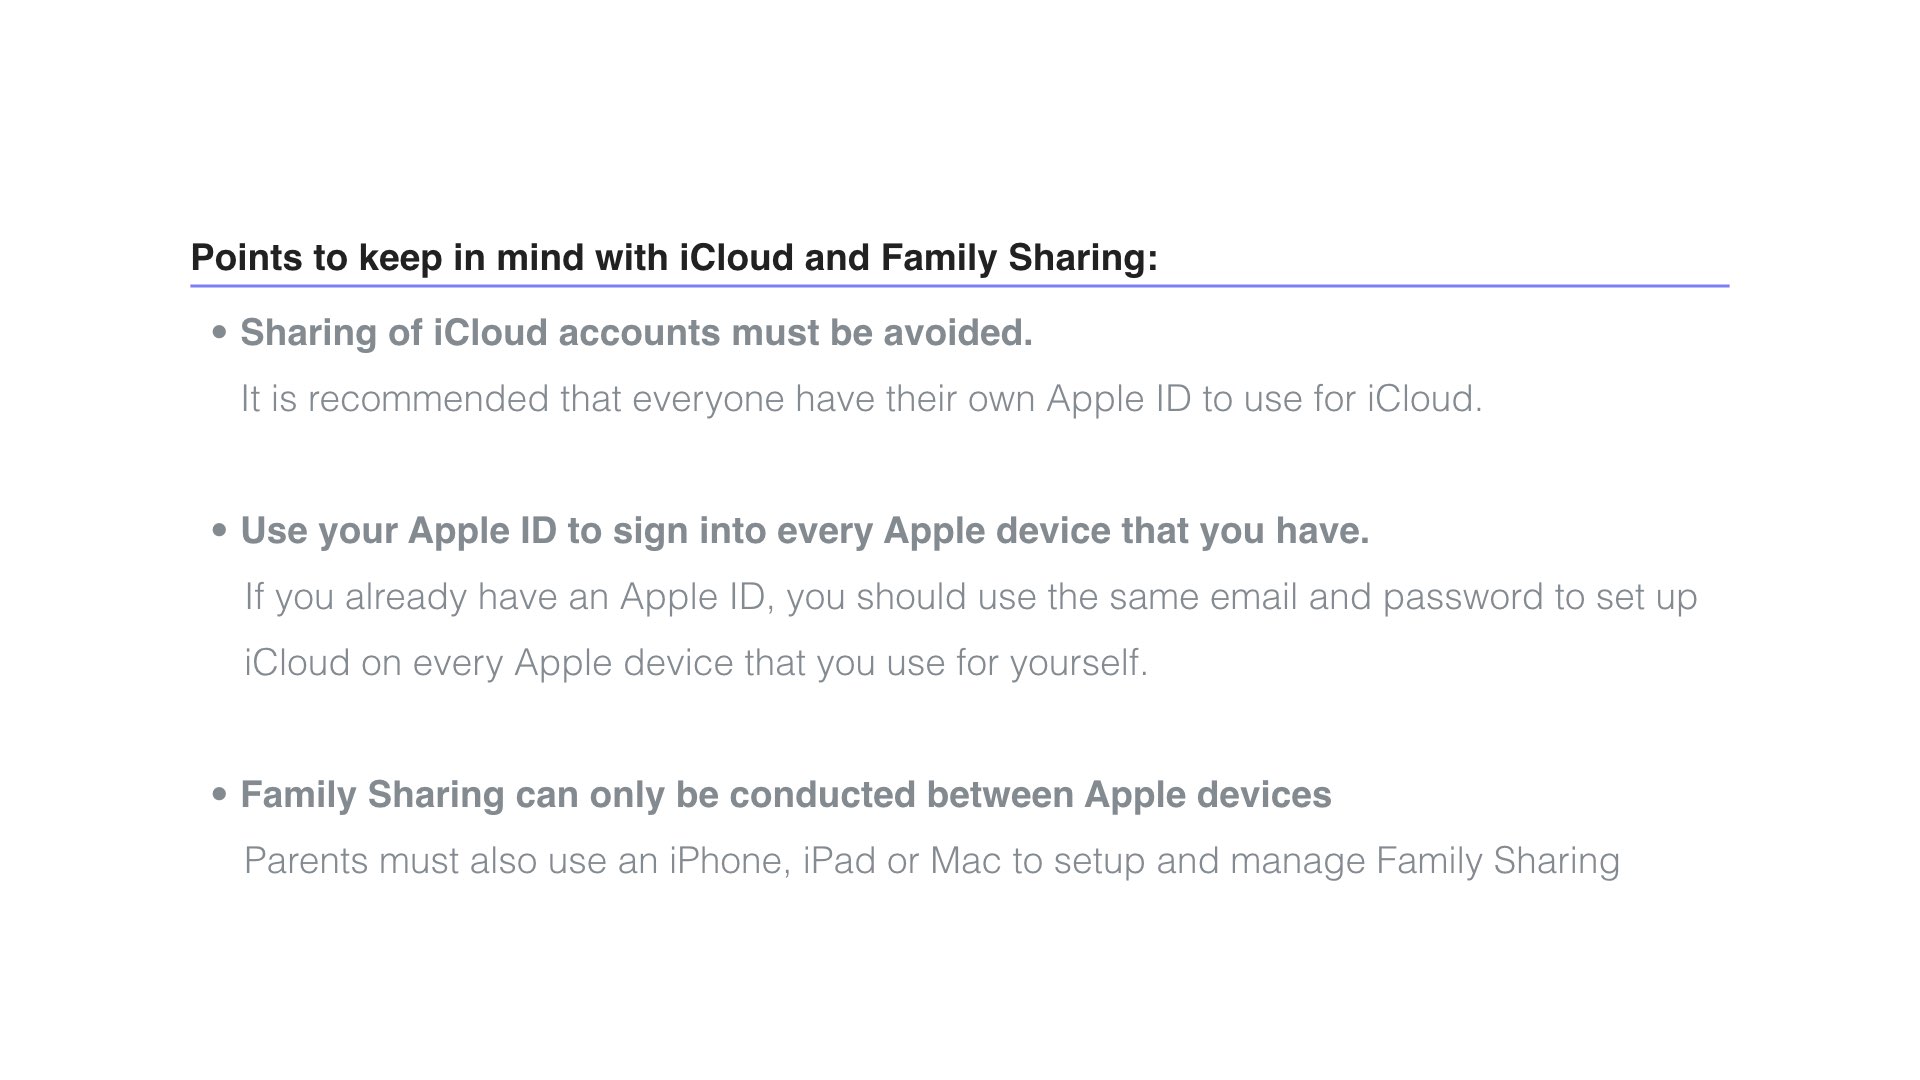Click the blue underline beneath the heading
The height and width of the screenshot is (1080, 1920).
click(x=960, y=286)
